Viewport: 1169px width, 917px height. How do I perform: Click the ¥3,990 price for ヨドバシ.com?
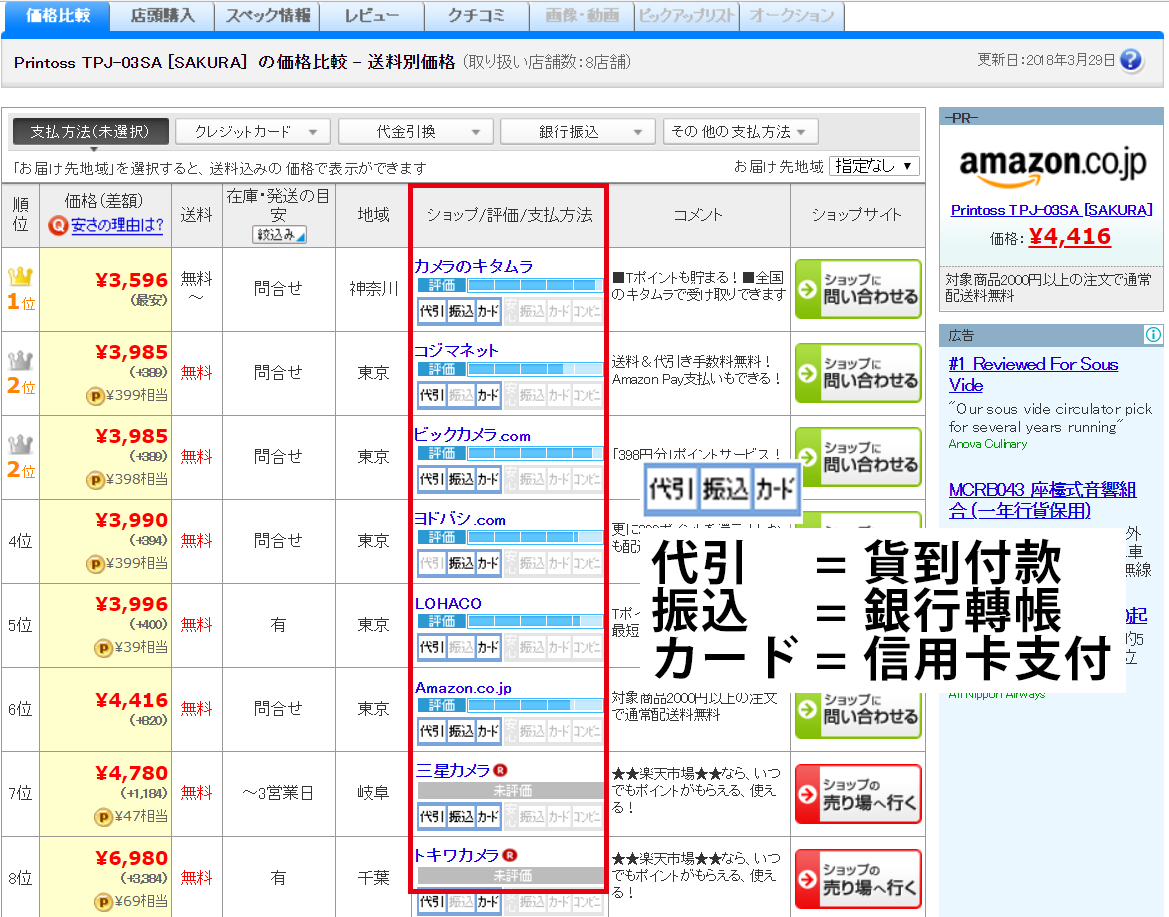[131, 520]
